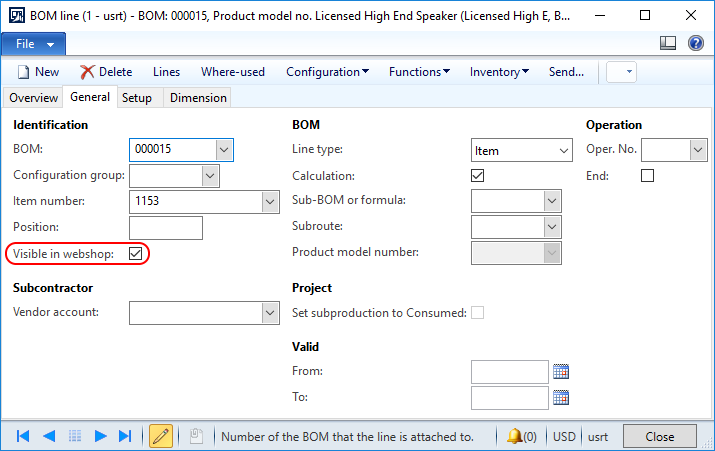Go to first record with navigation arrow
Screen dimensions: 715x451
[x=23, y=436]
